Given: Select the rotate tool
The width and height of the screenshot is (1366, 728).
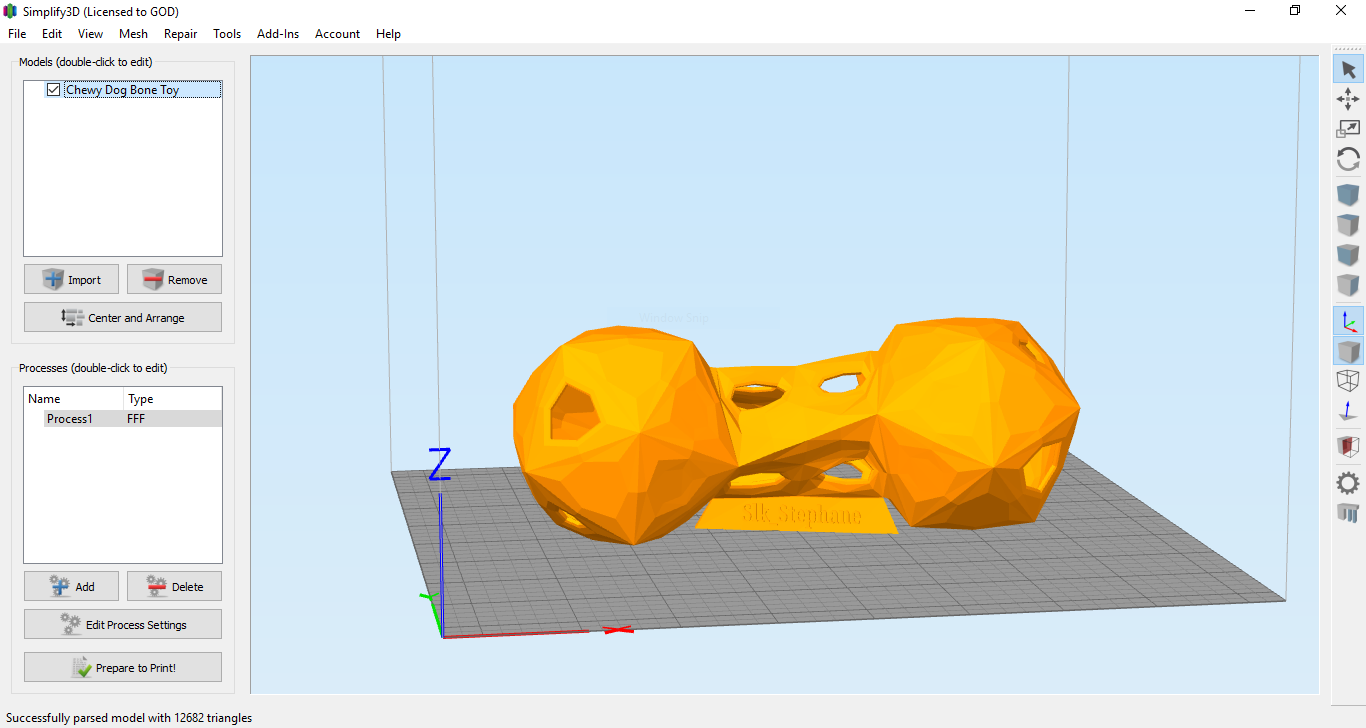Looking at the screenshot, I should [1348, 159].
